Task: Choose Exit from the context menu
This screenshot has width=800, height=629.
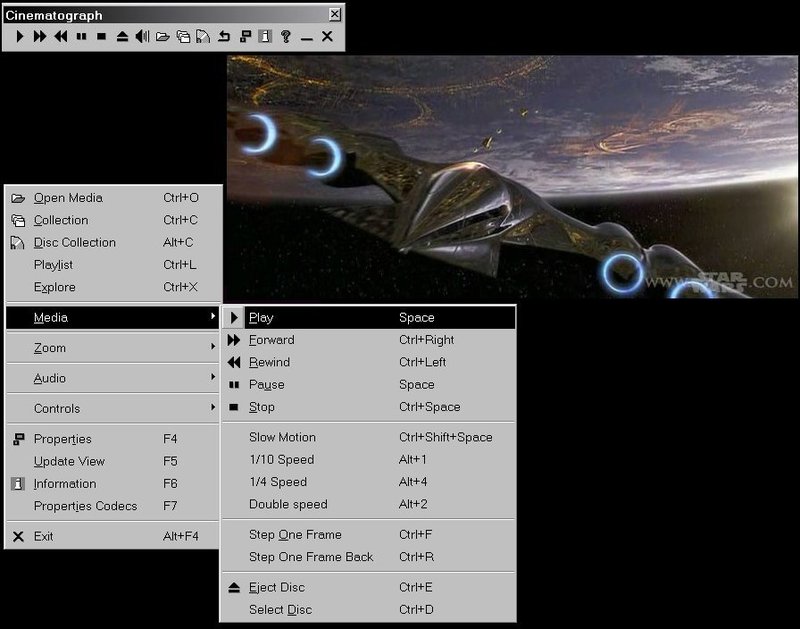Action: (113, 537)
